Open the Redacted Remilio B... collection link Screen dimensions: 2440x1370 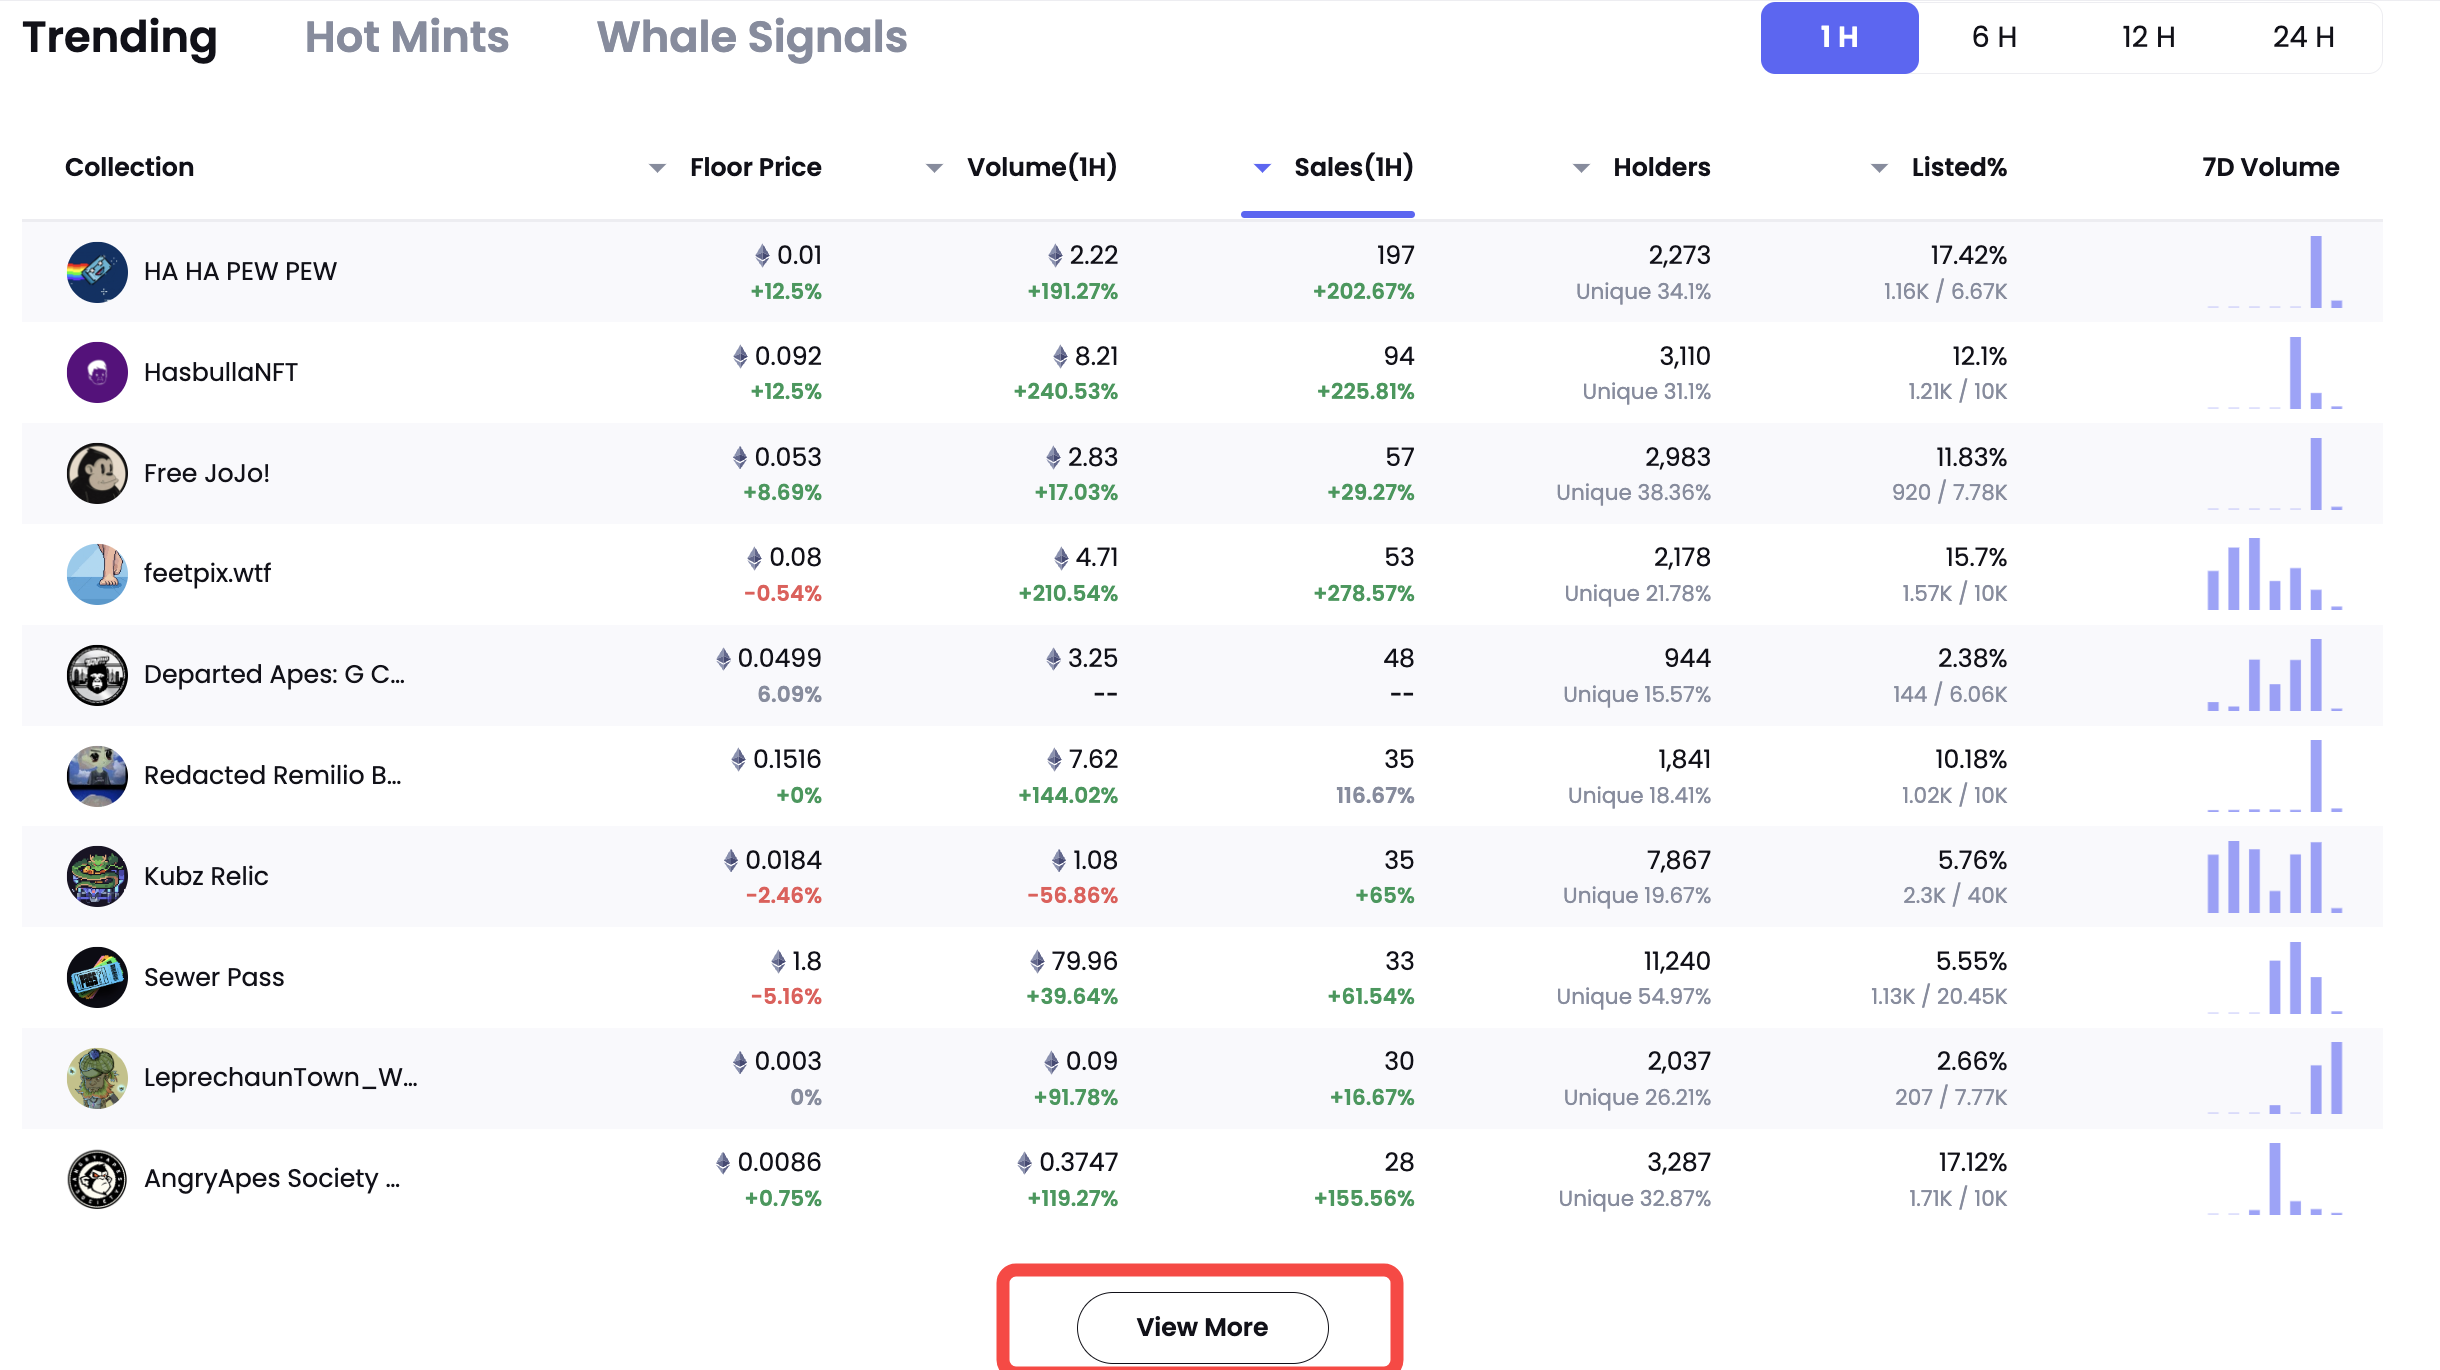272,776
